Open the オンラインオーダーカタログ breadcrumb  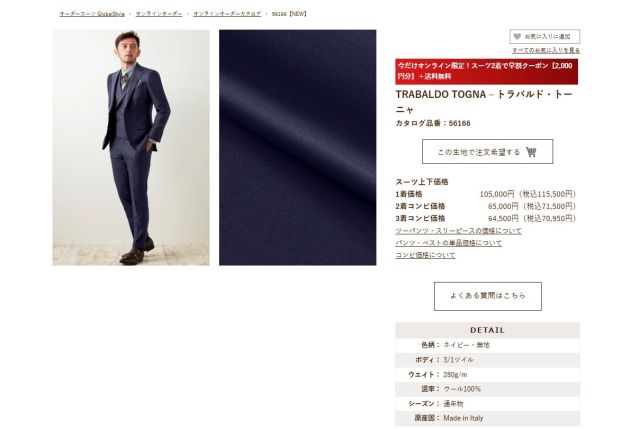[x=227, y=13]
